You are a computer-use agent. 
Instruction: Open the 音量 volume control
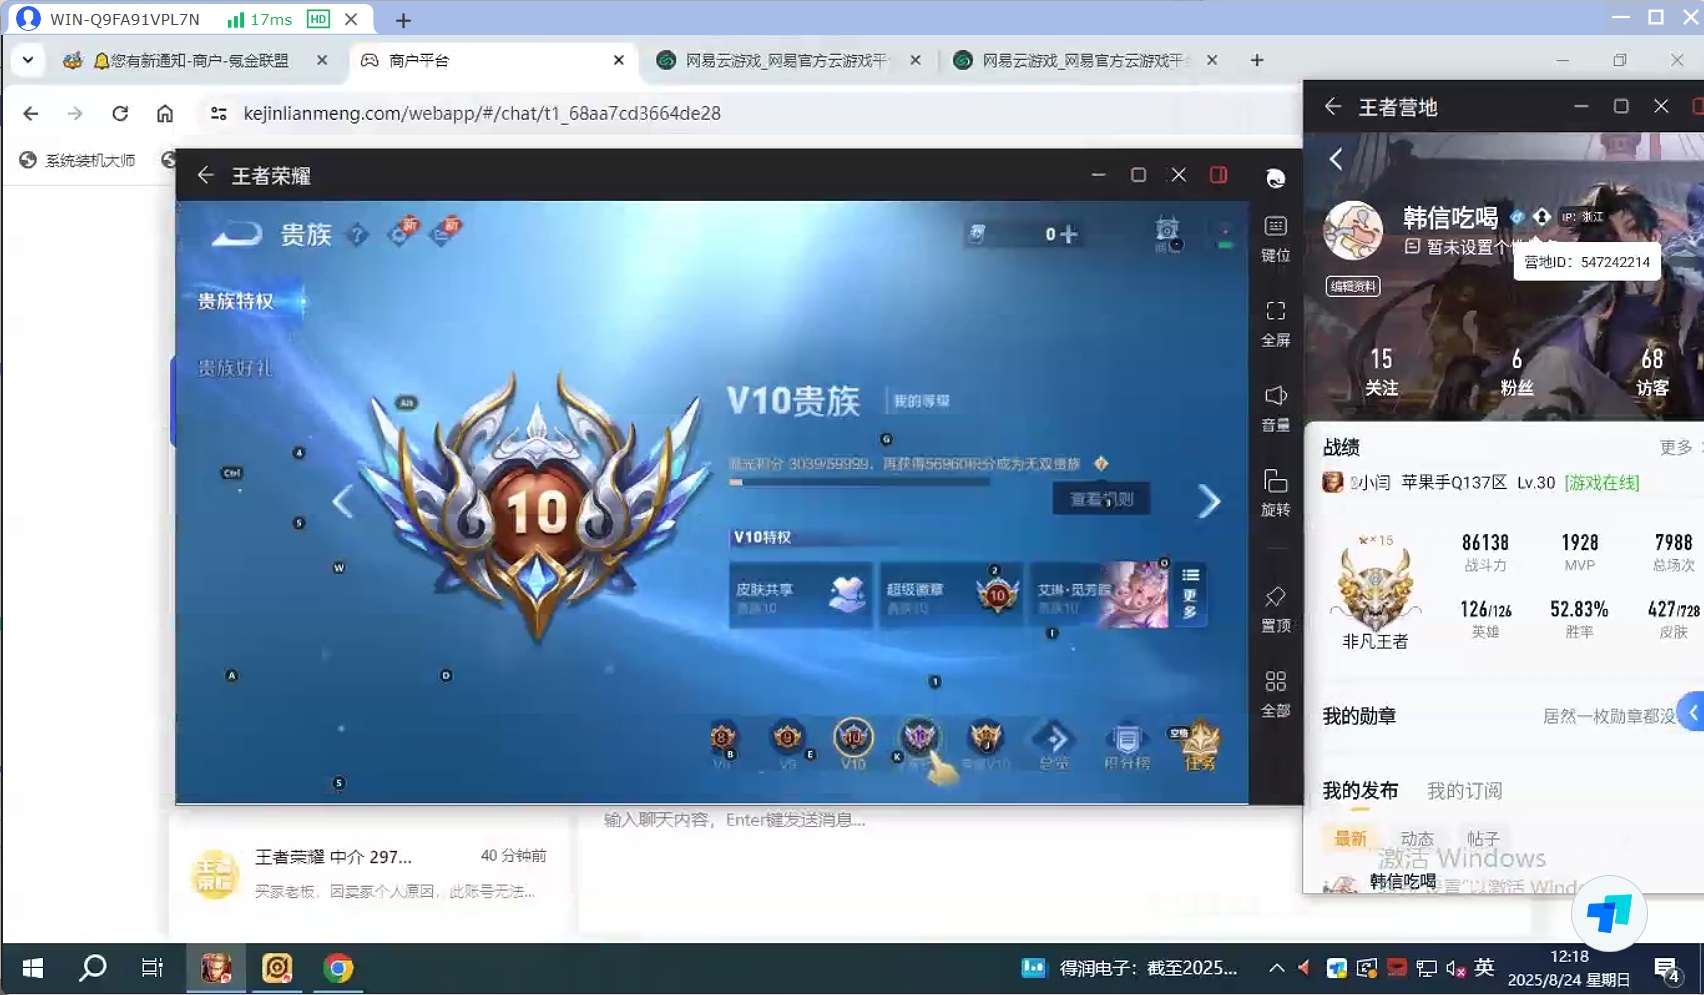pyautogui.click(x=1275, y=408)
